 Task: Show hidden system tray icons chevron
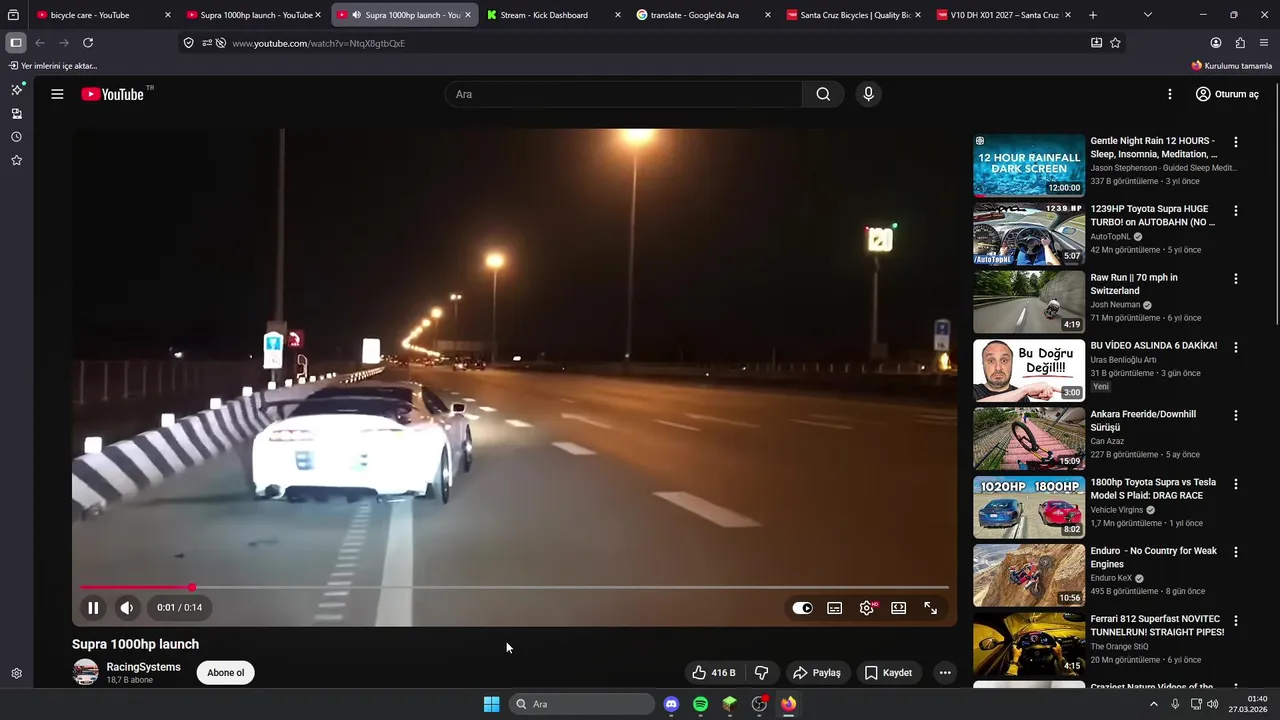(x=1153, y=704)
